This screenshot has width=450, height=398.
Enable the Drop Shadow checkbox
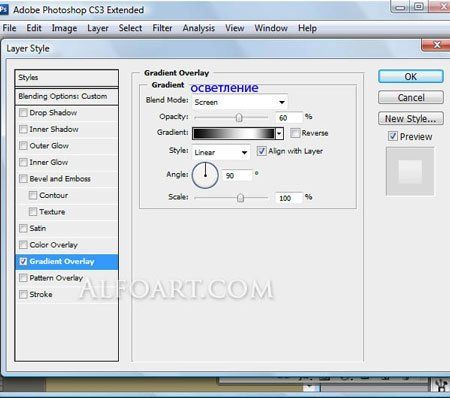click(23, 113)
